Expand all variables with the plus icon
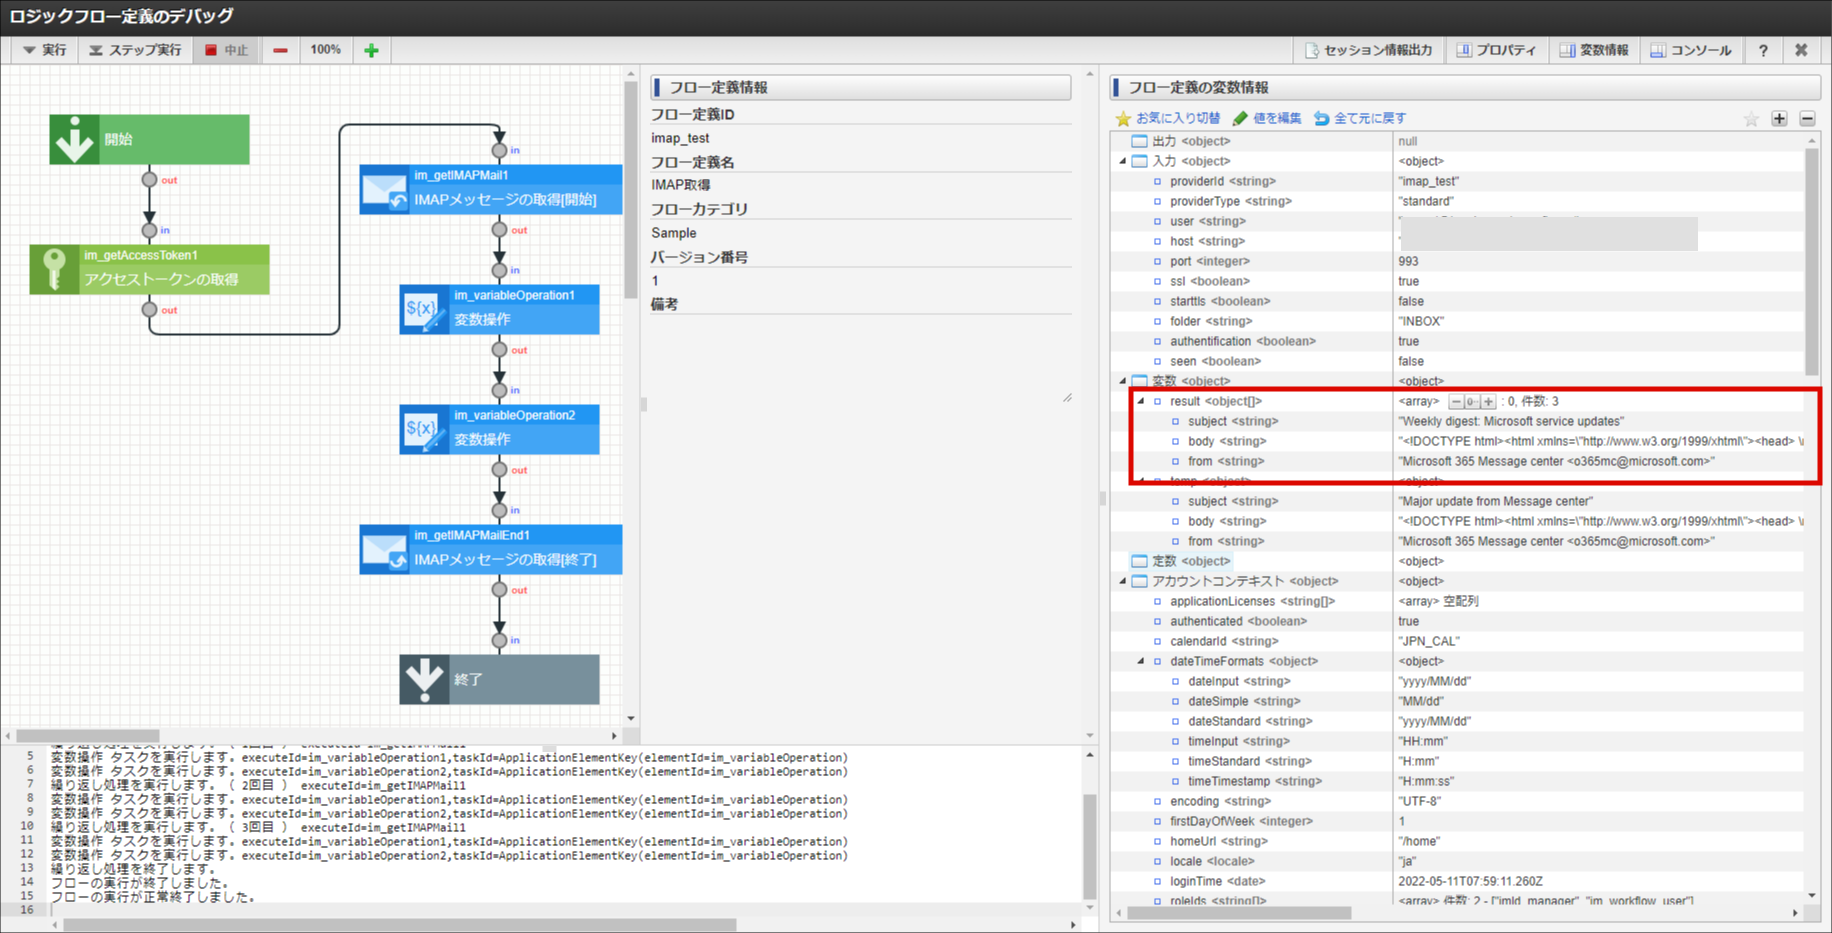Viewport: 1832px width, 933px height. point(1779,119)
